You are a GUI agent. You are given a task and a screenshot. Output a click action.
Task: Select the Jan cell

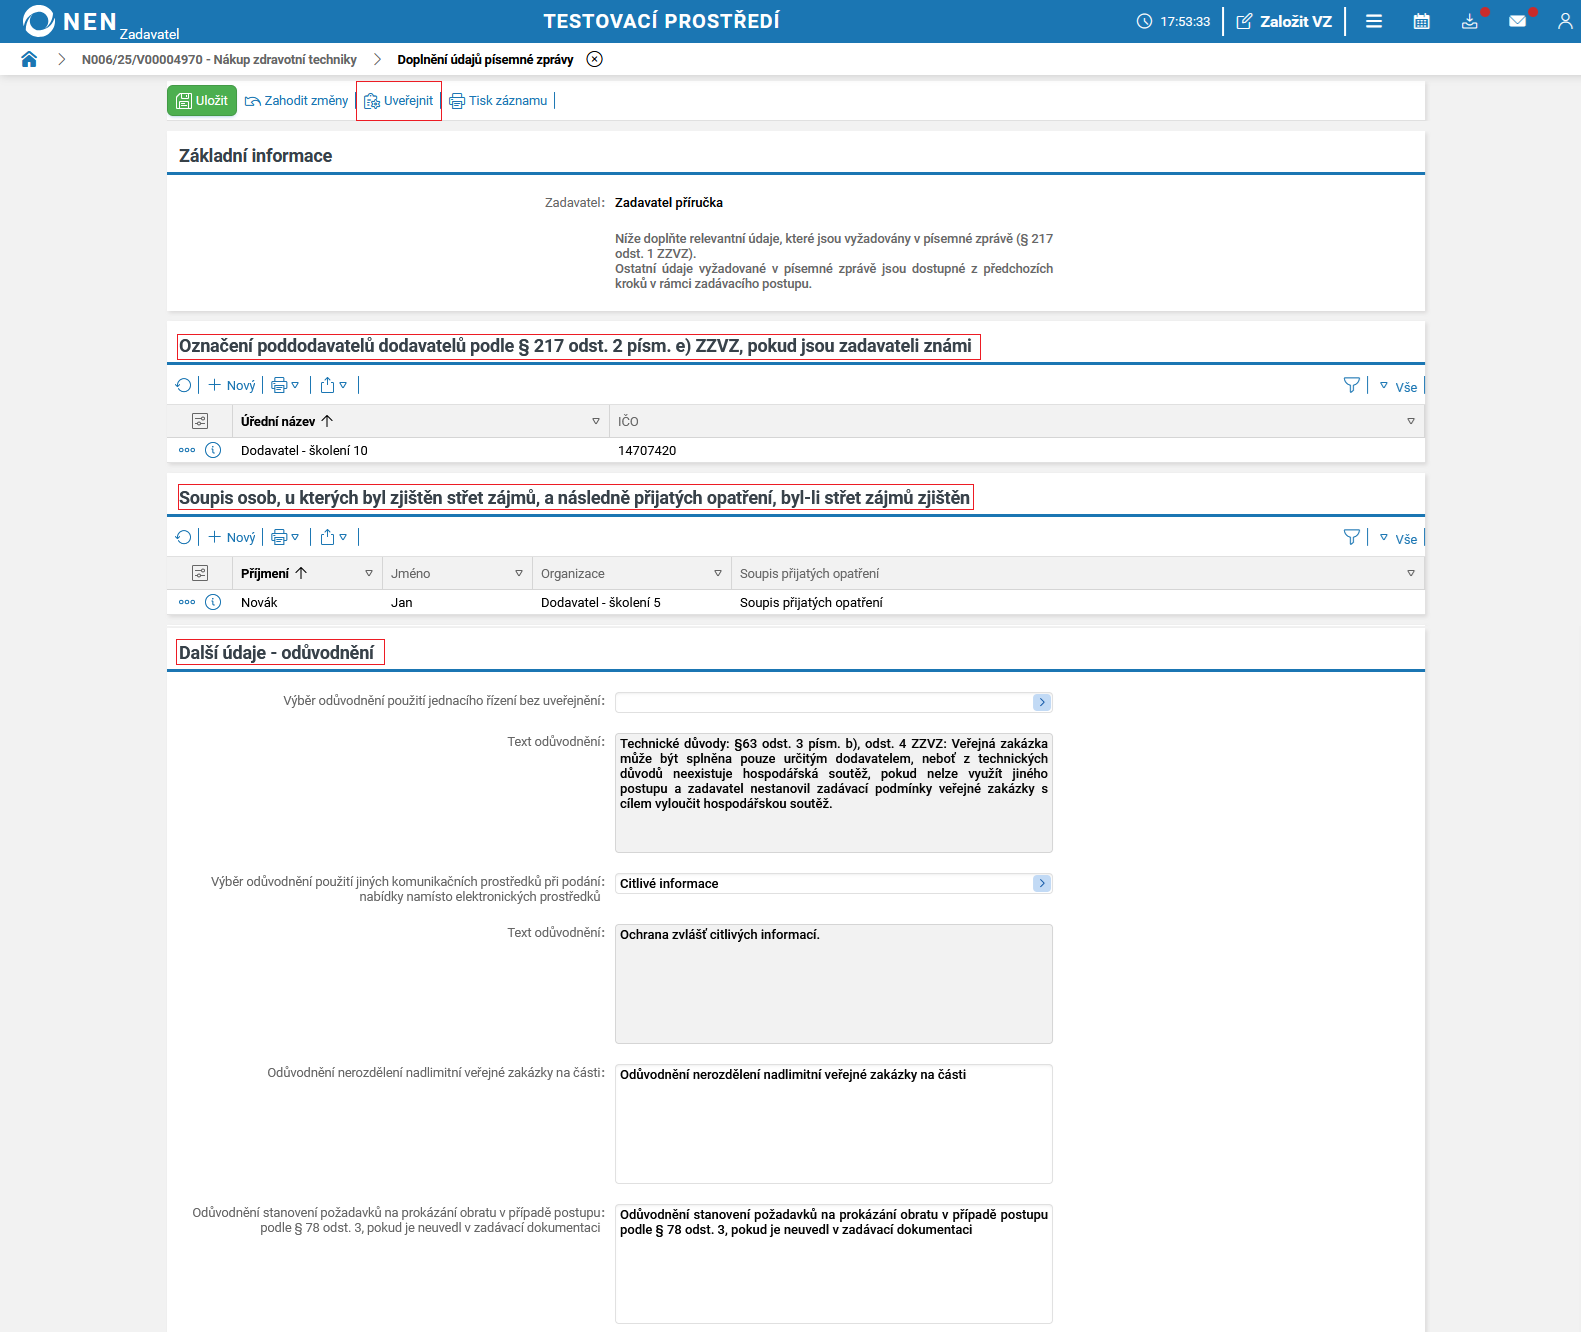pyautogui.click(x=402, y=603)
